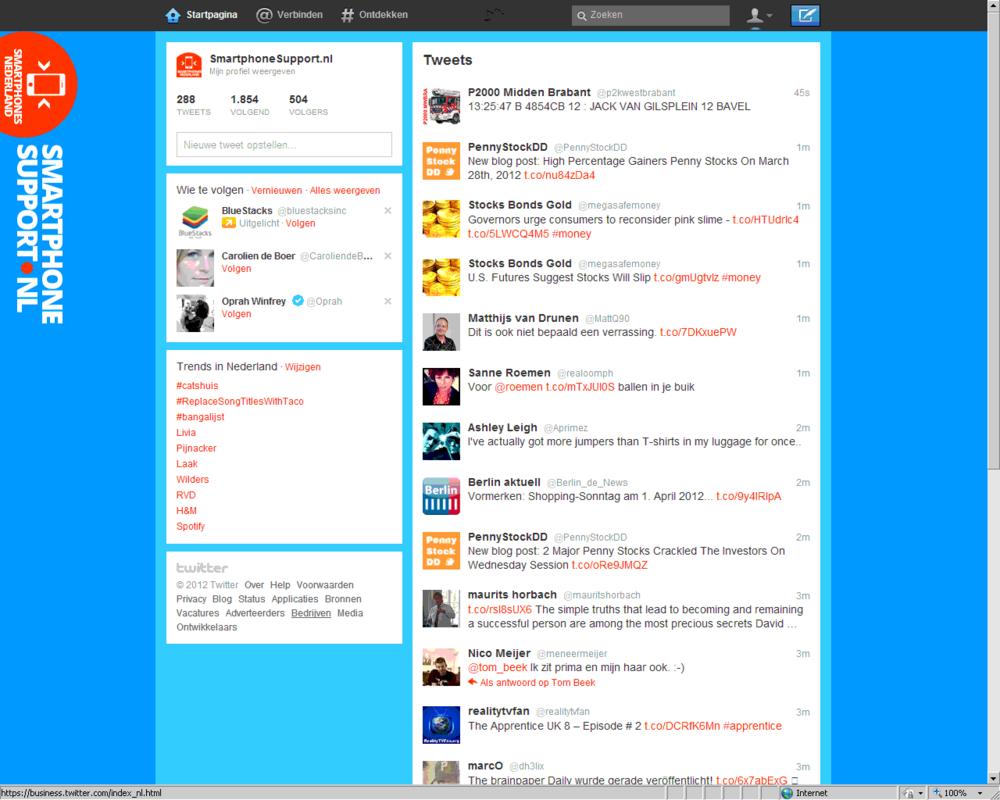Click Oprah Winfrey's avatar
Screen dimensions: 1000x800
click(195, 313)
